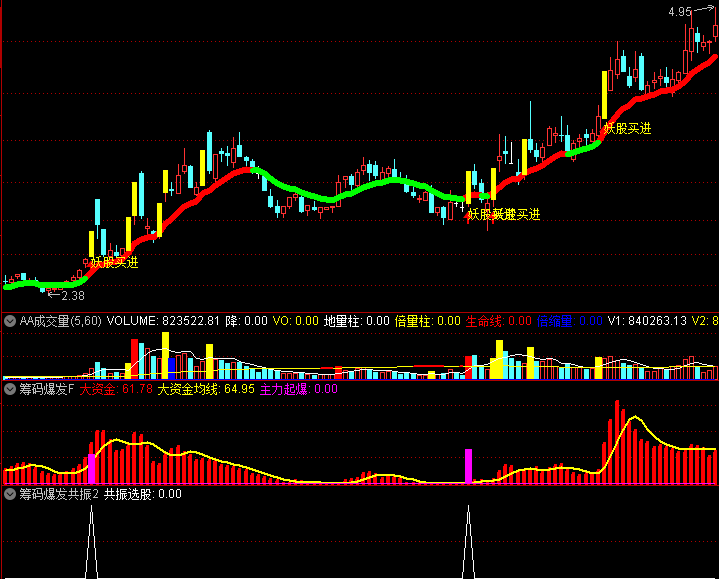Click the first magenta 主力起爆 bar
This screenshot has height=579, width=719.
tap(92, 469)
